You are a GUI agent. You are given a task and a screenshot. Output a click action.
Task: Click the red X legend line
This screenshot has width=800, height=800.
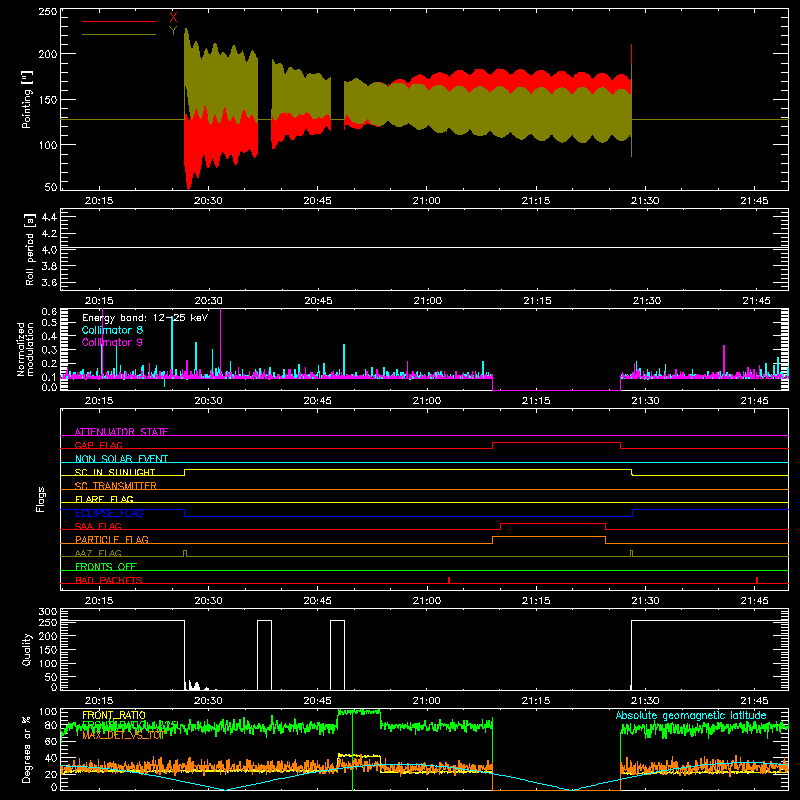click(x=119, y=21)
